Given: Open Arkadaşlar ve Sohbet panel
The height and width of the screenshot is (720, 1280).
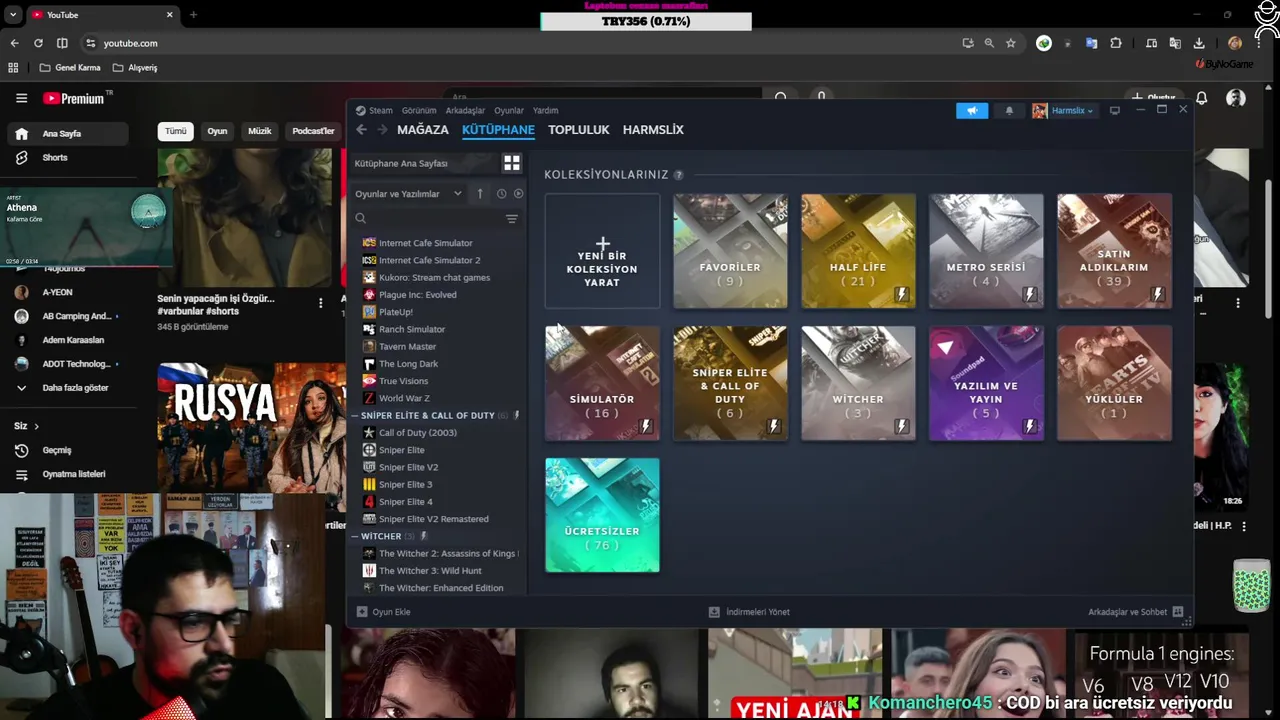Looking at the screenshot, I should [1136, 612].
